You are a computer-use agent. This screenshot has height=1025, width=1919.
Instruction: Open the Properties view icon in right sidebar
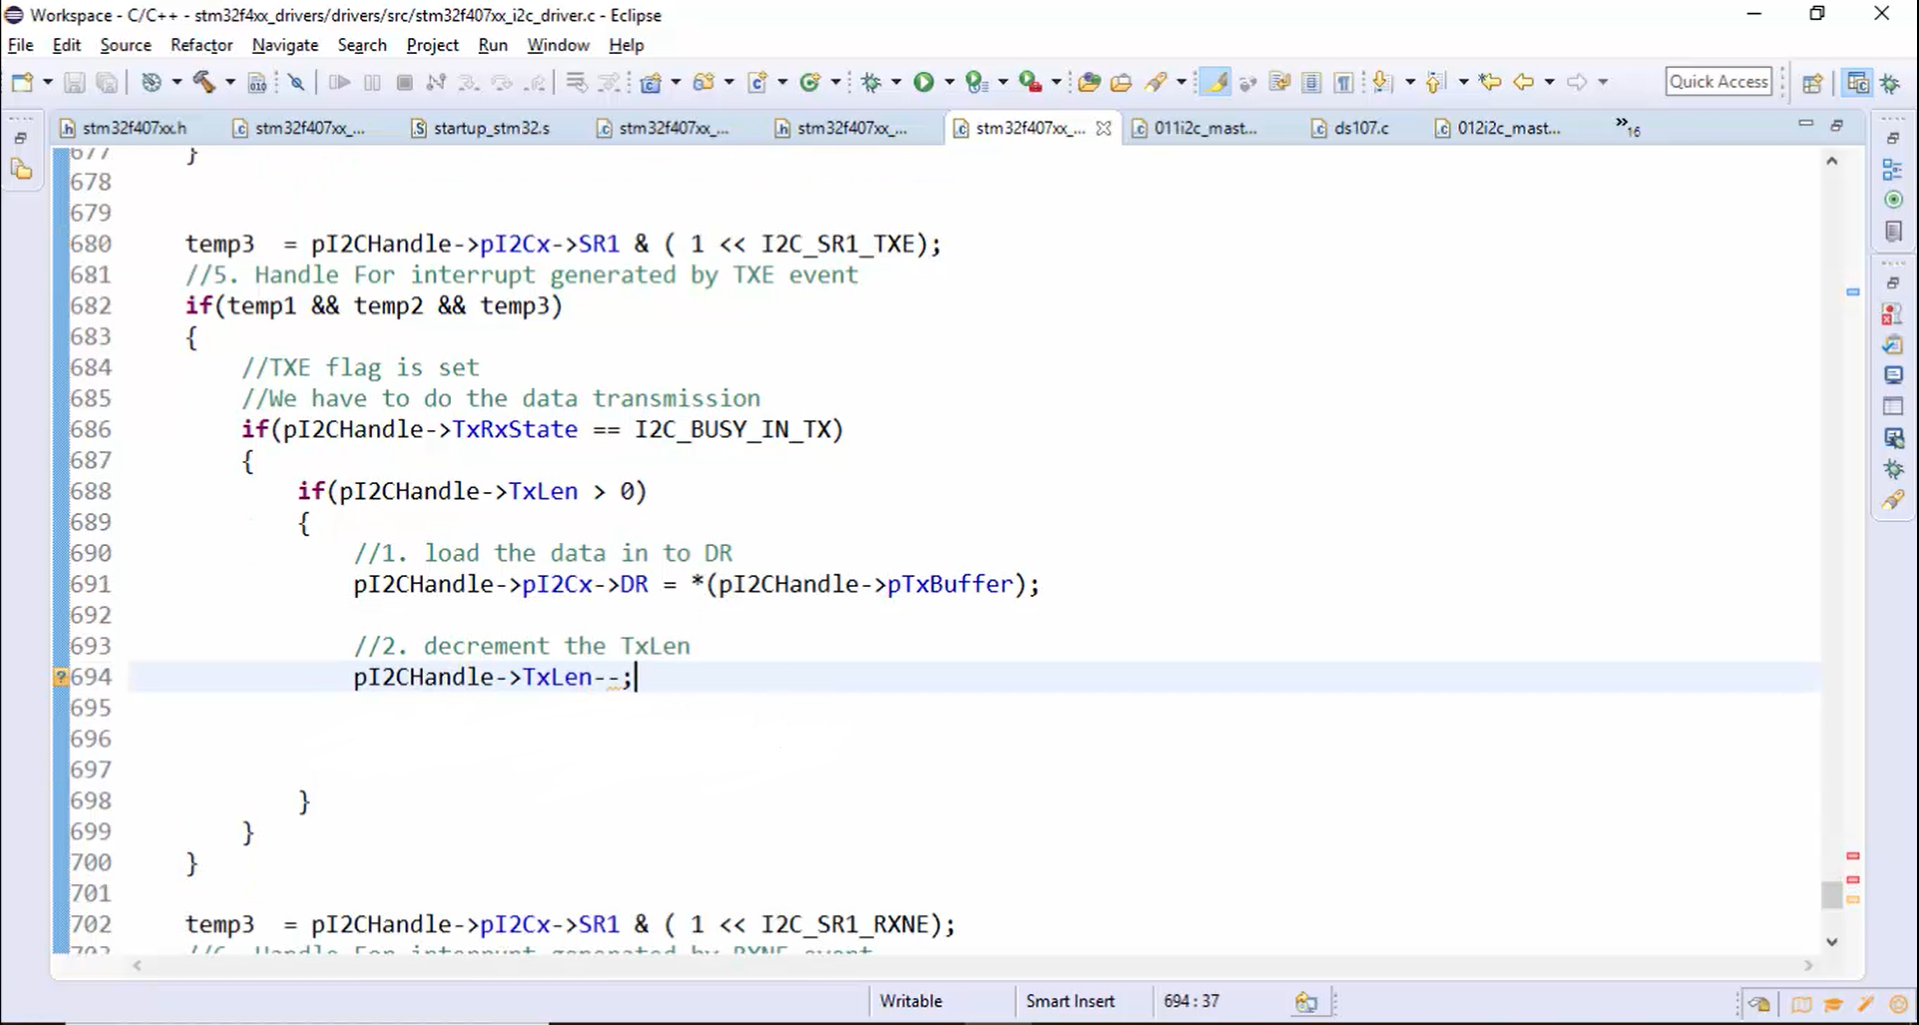(x=1892, y=406)
